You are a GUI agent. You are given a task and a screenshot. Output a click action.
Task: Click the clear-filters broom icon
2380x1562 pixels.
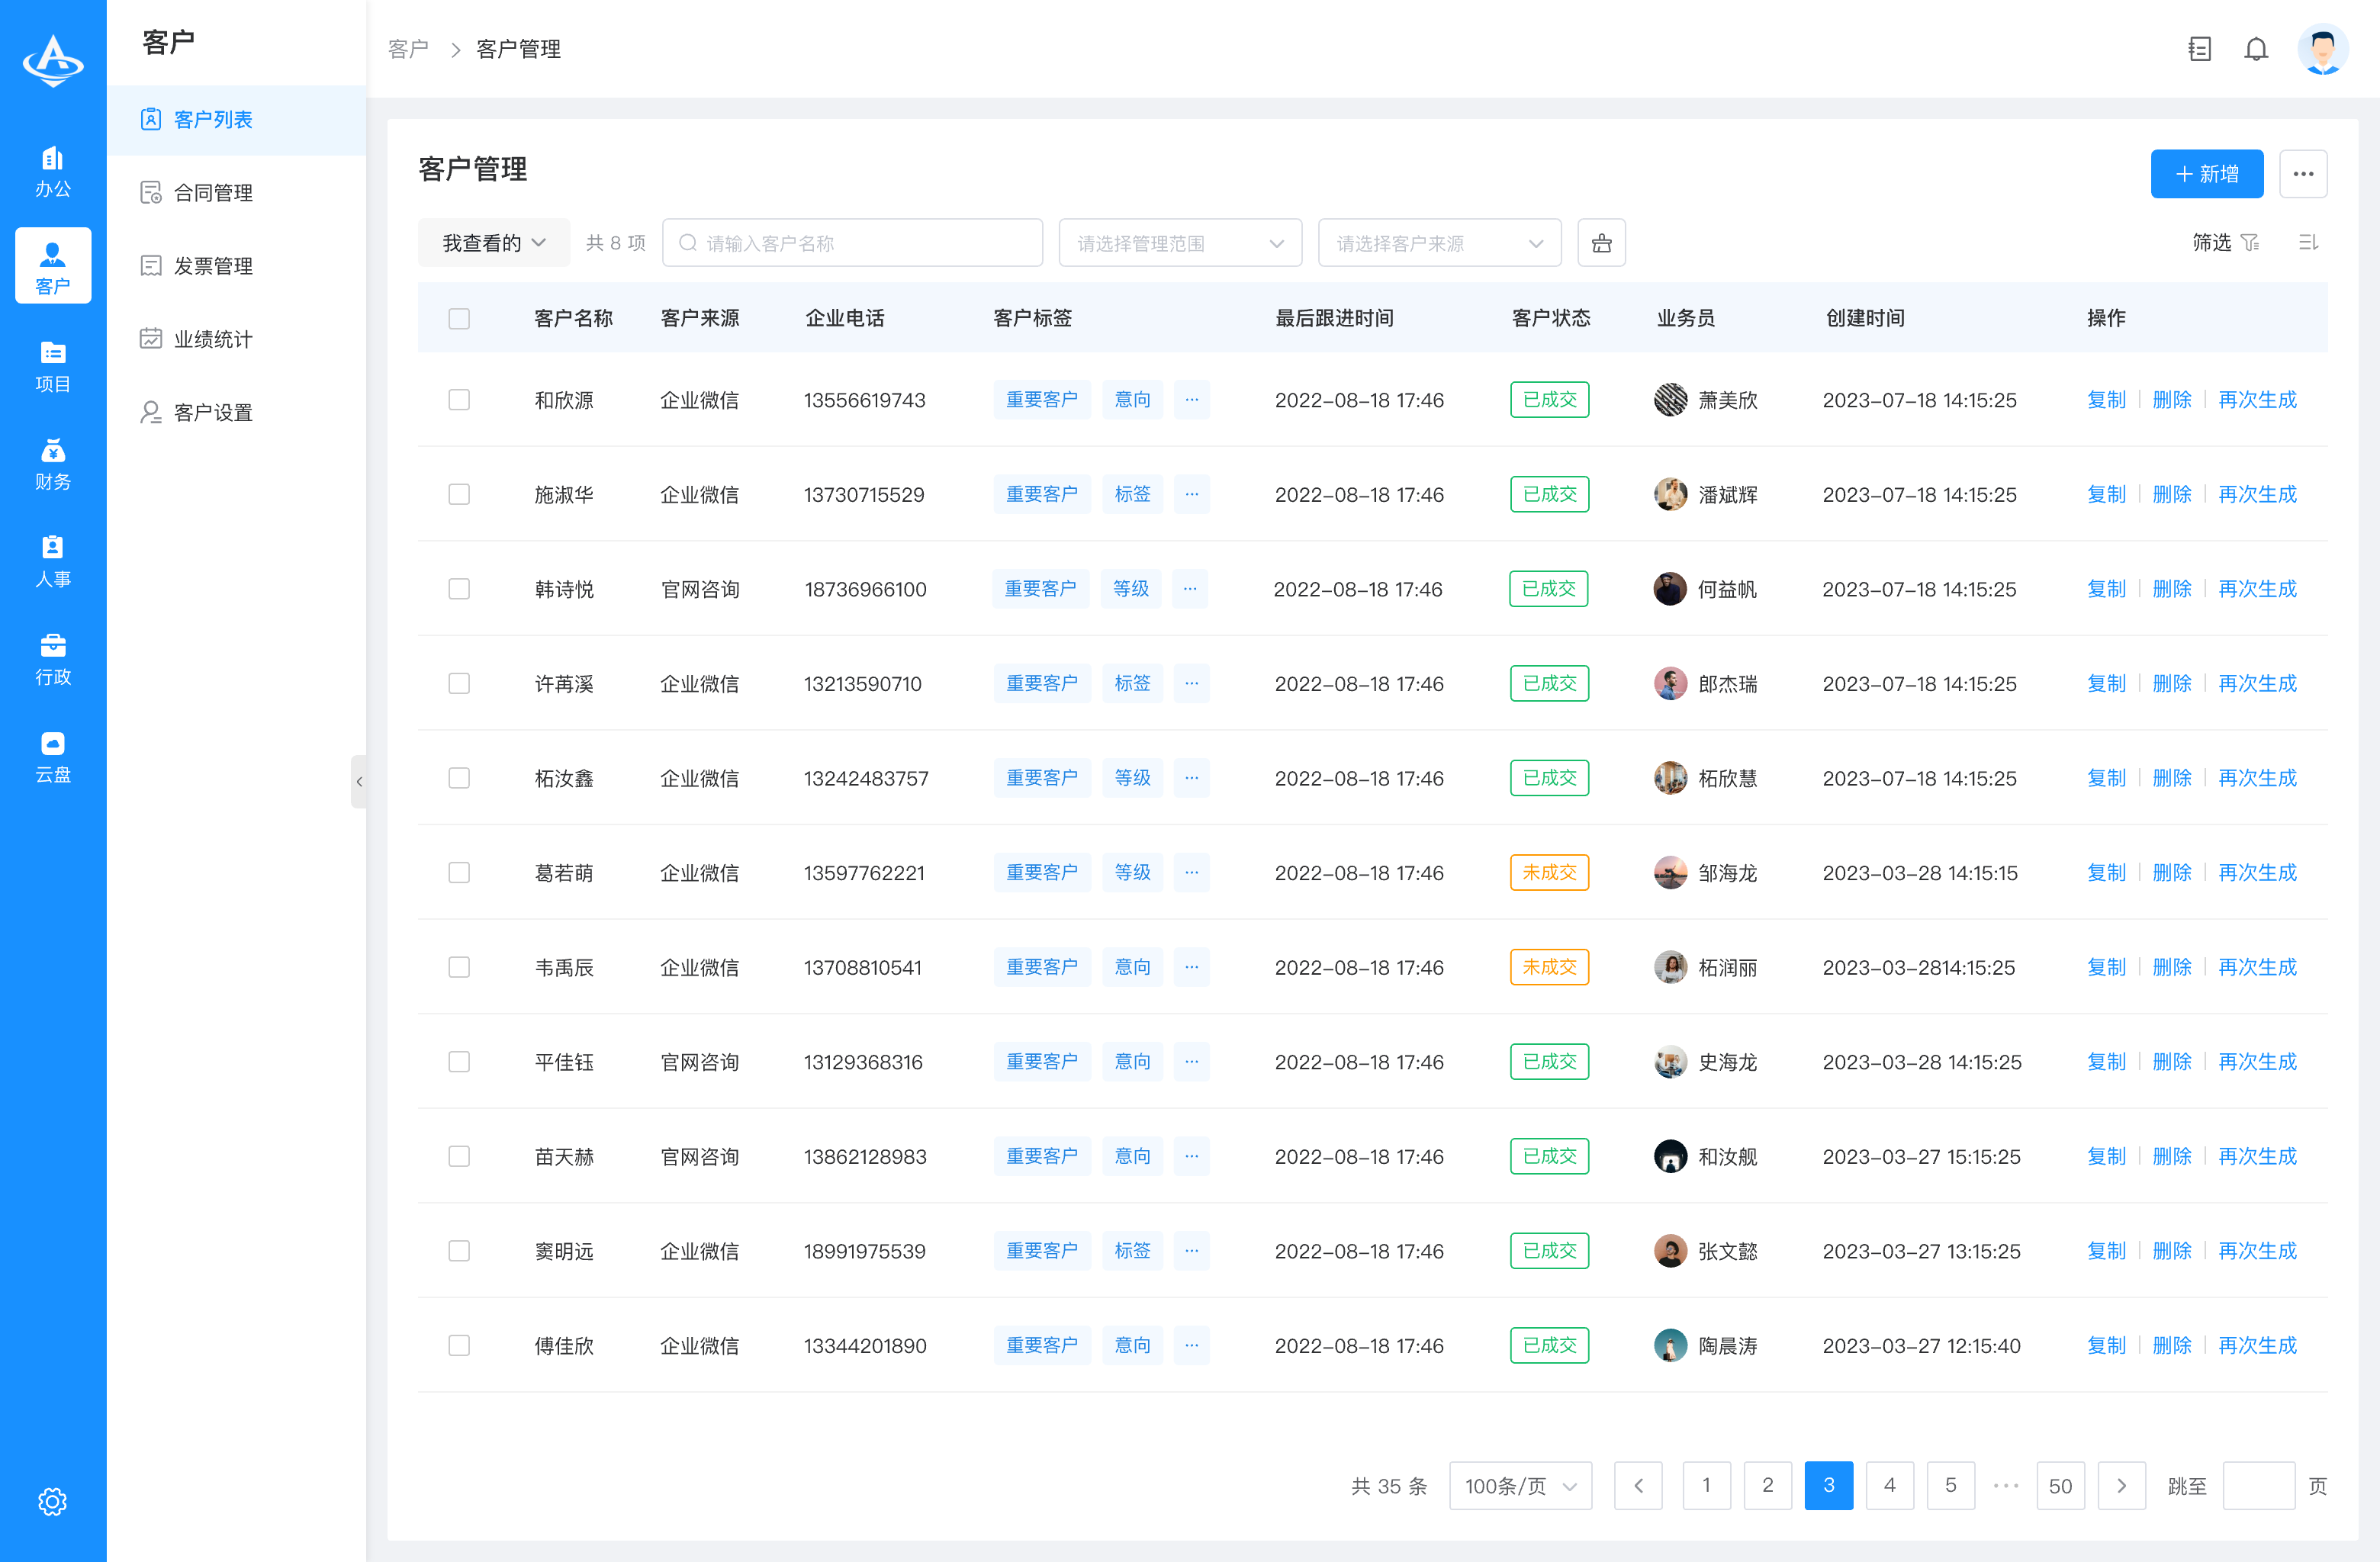click(x=1601, y=242)
